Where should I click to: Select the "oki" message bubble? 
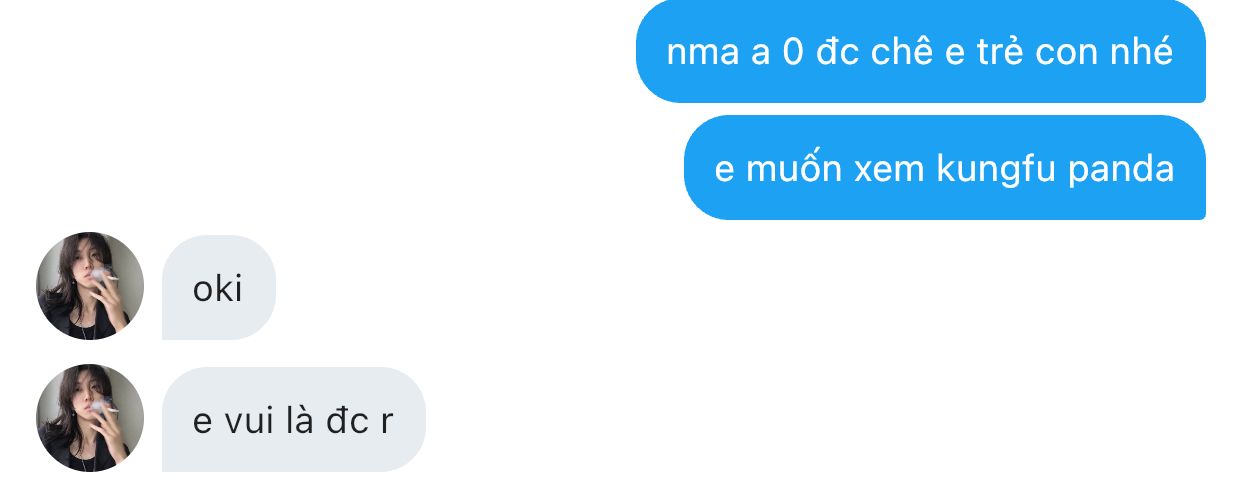click(218, 288)
